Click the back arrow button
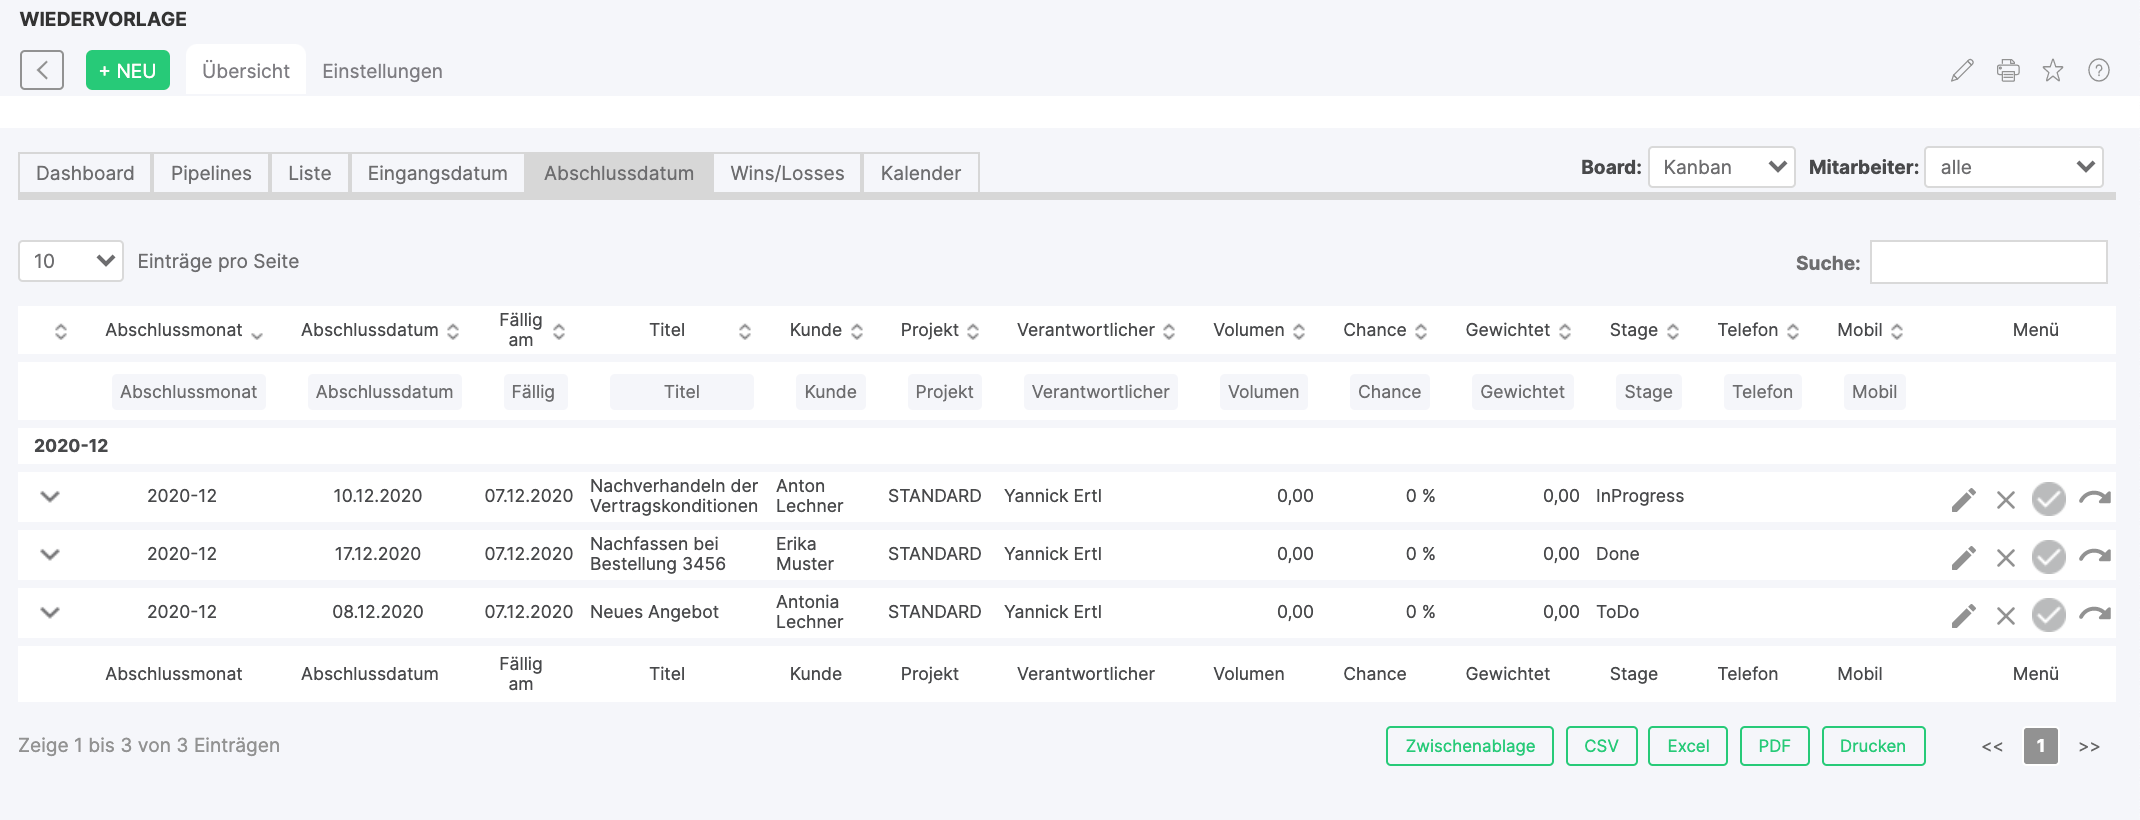2140x820 pixels. pos(42,70)
